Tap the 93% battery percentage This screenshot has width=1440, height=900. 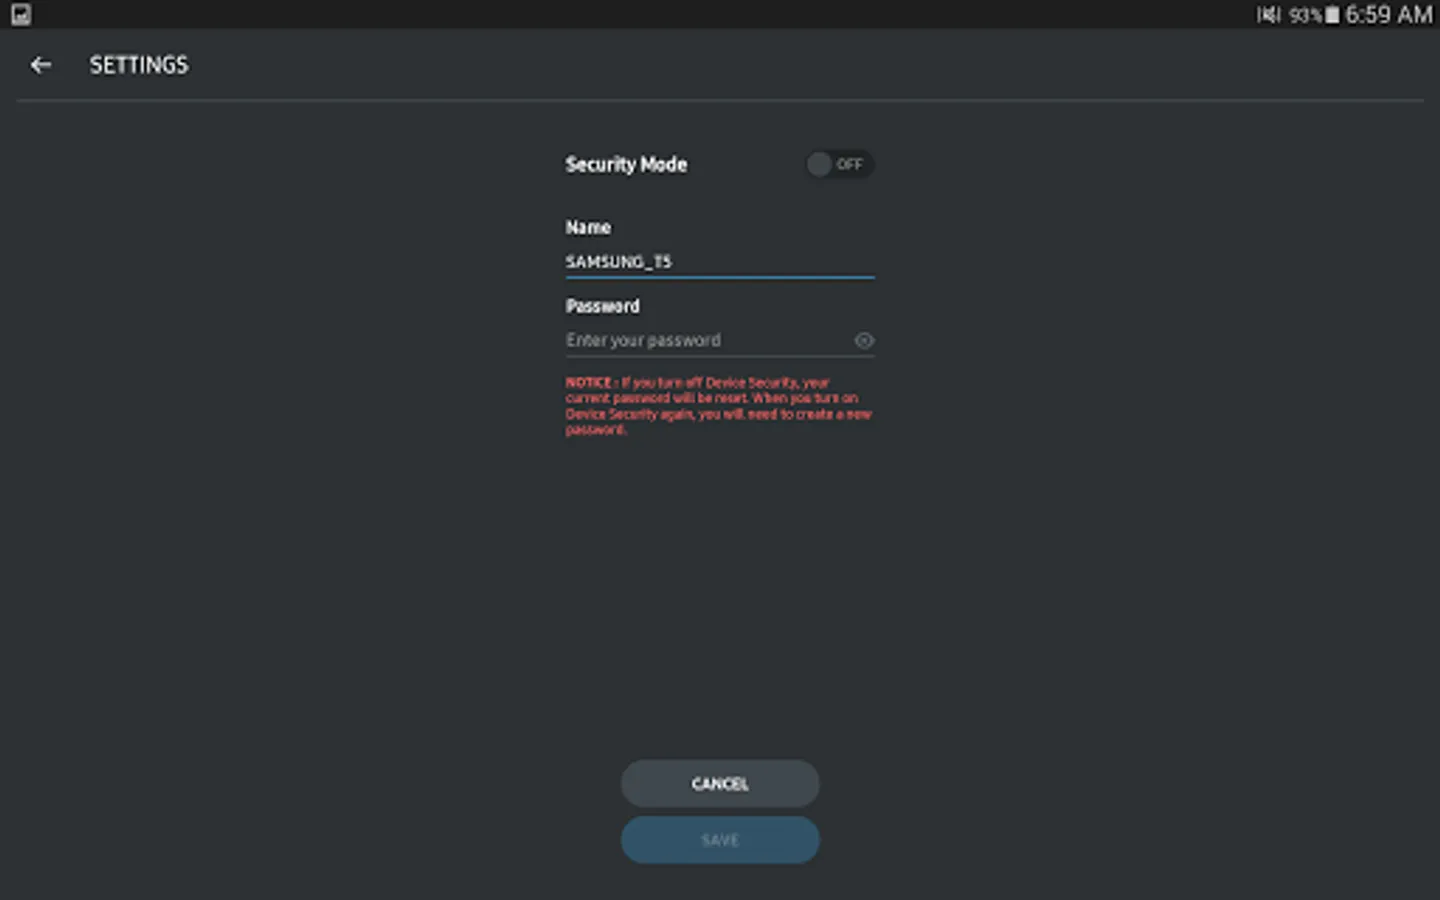[1305, 15]
